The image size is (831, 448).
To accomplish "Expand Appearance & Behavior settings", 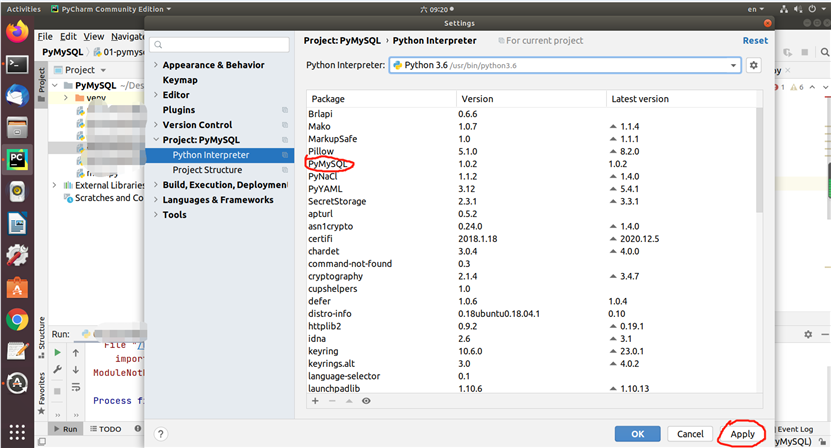I will pyautogui.click(x=155, y=65).
